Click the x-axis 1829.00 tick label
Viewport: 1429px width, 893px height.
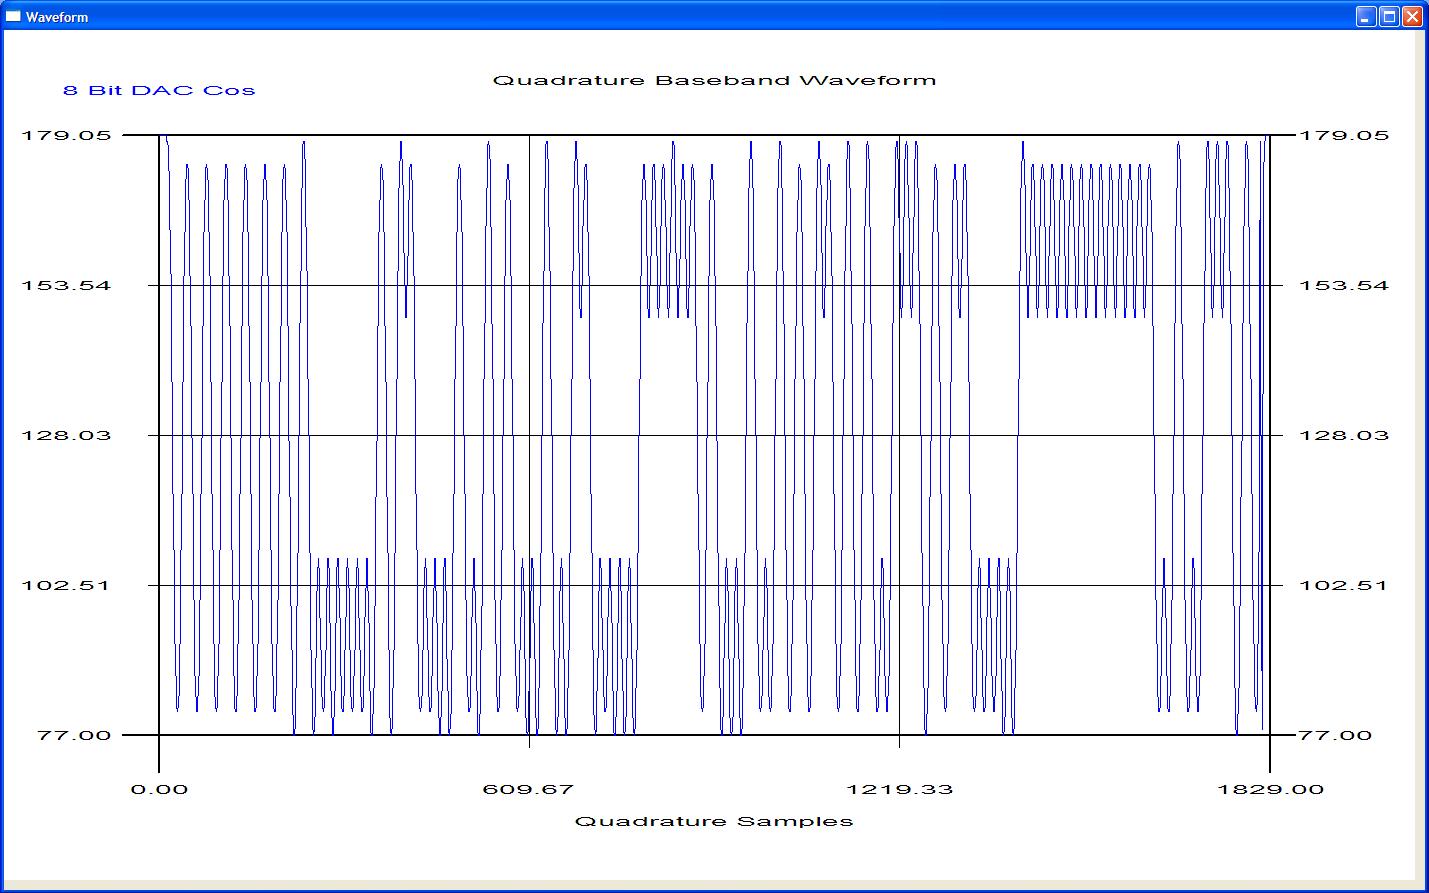coord(1270,789)
